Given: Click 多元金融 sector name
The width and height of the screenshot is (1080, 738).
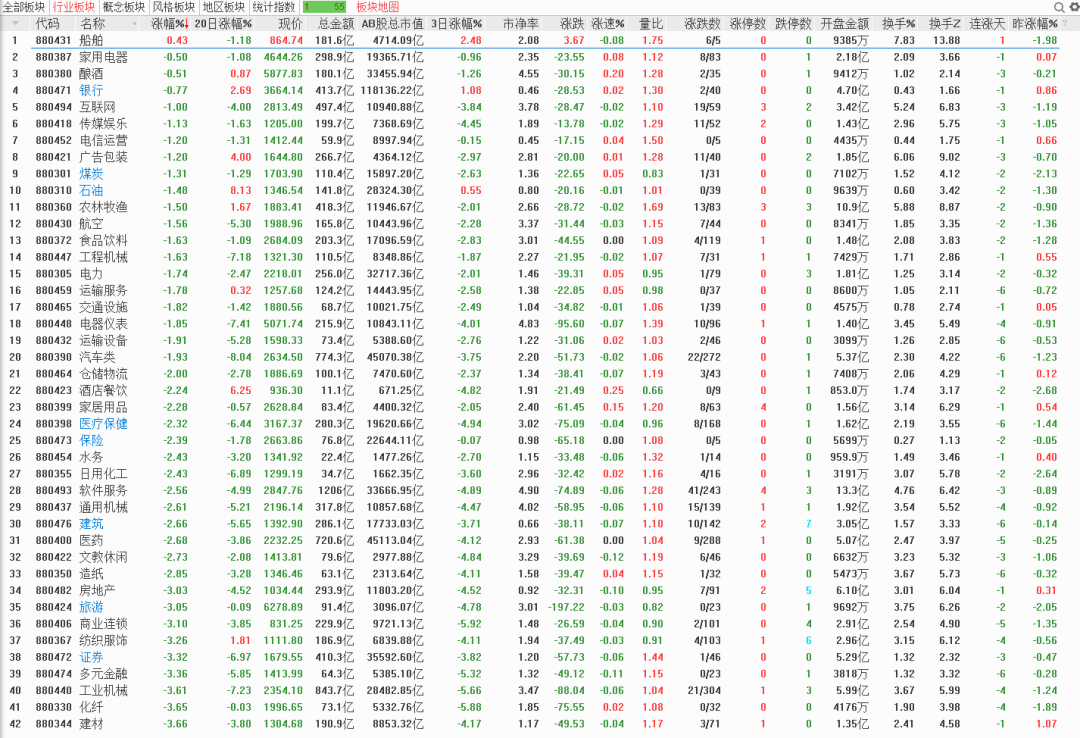Looking at the screenshot, I should pos(103,674).
